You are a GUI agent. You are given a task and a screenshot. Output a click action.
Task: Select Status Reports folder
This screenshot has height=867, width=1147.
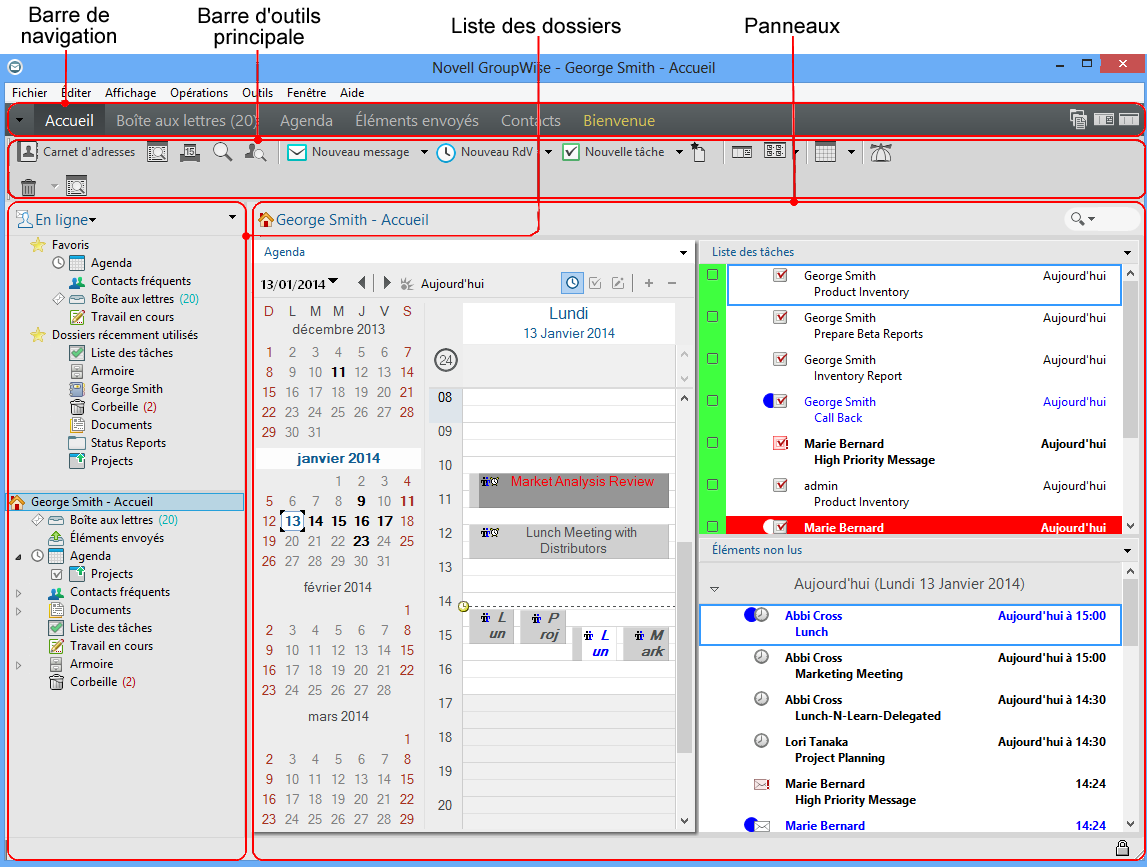(x=128, y=443)
